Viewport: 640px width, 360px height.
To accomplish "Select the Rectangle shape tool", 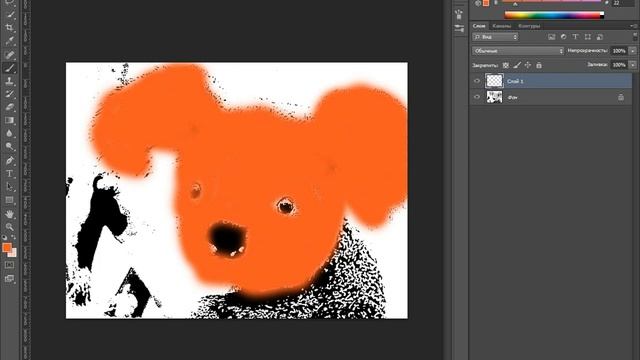I will (10, 200).
